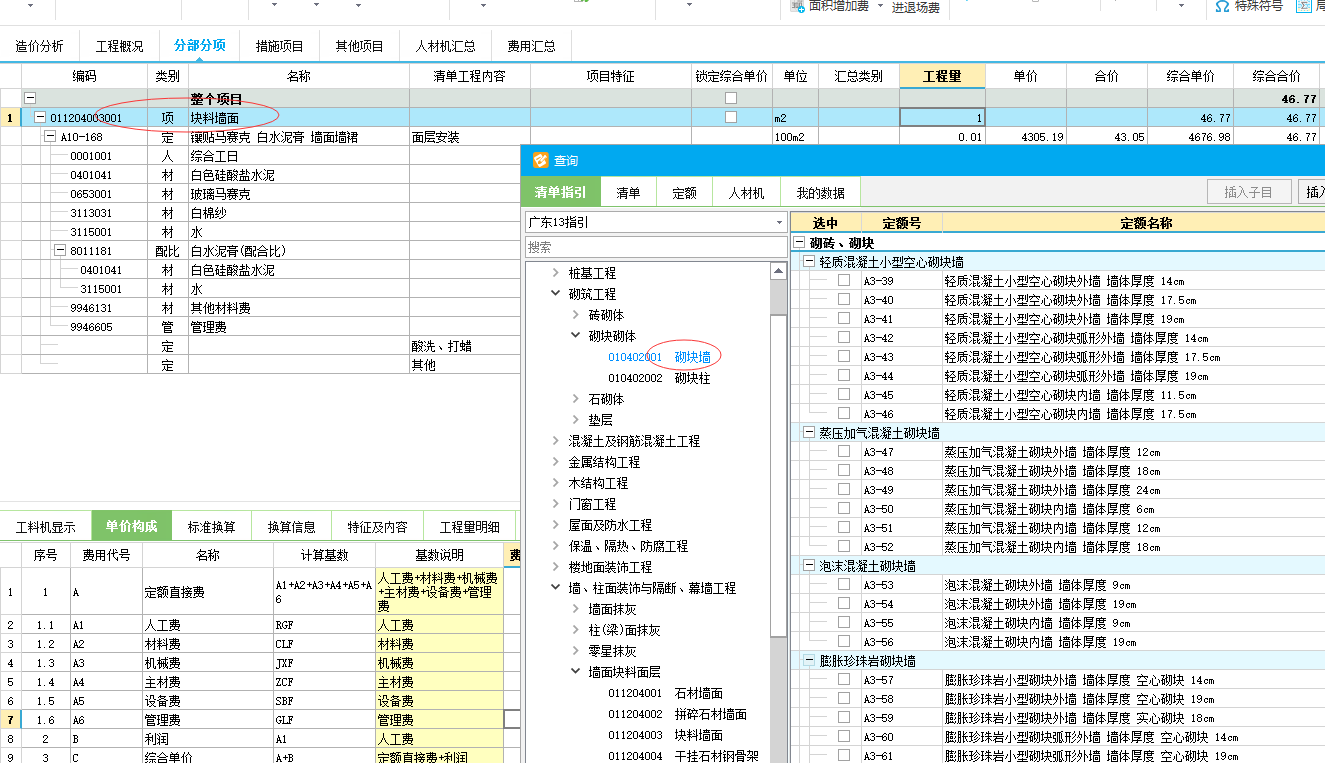1325x763 pixels.
Task: Select tree item 011204001 石材墙面
Action: click(665, 693)
